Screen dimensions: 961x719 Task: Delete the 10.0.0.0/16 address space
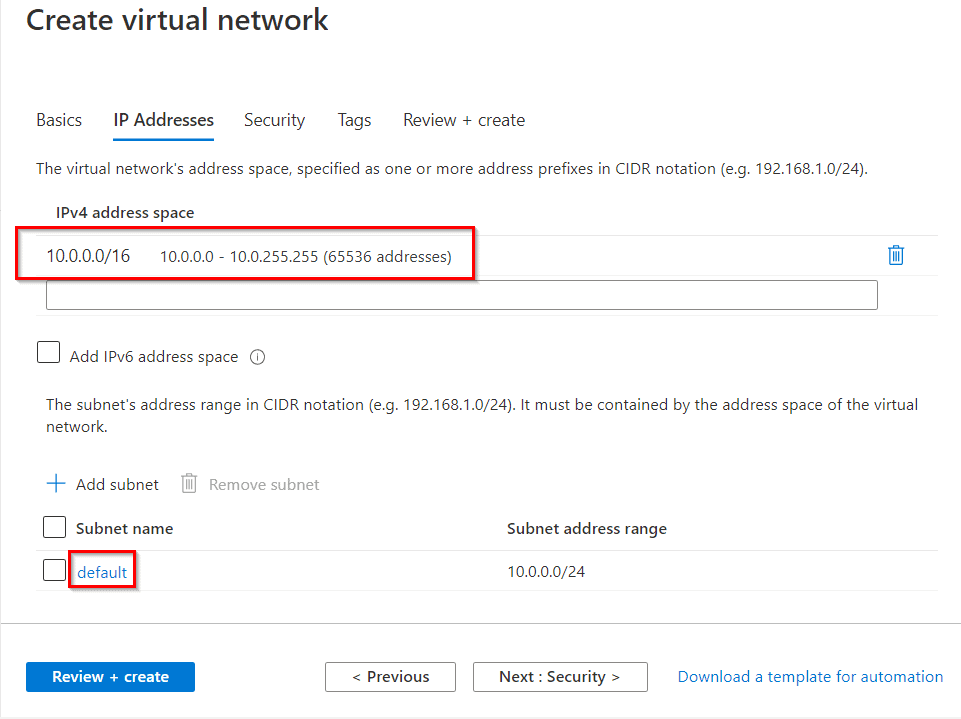pos(895,255)
